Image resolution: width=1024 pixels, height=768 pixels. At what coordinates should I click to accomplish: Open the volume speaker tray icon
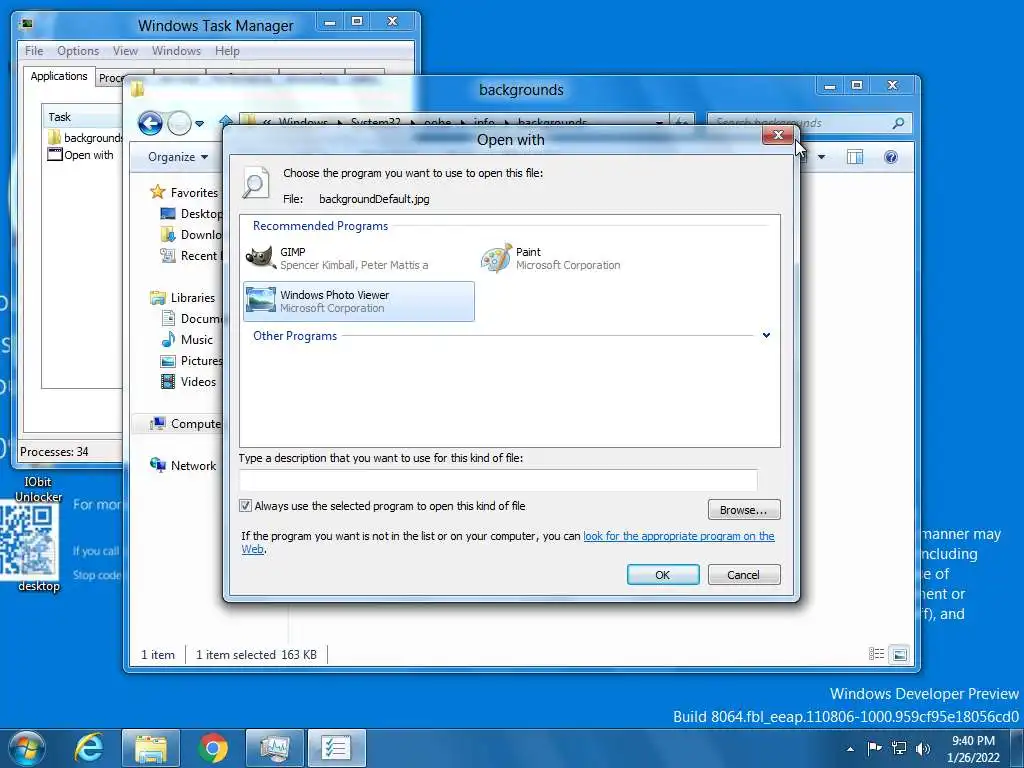coord(923,748)
